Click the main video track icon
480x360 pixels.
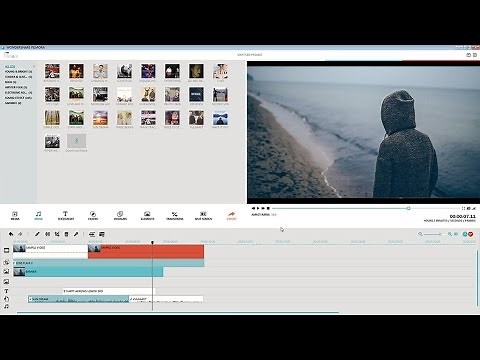[6, 250]
